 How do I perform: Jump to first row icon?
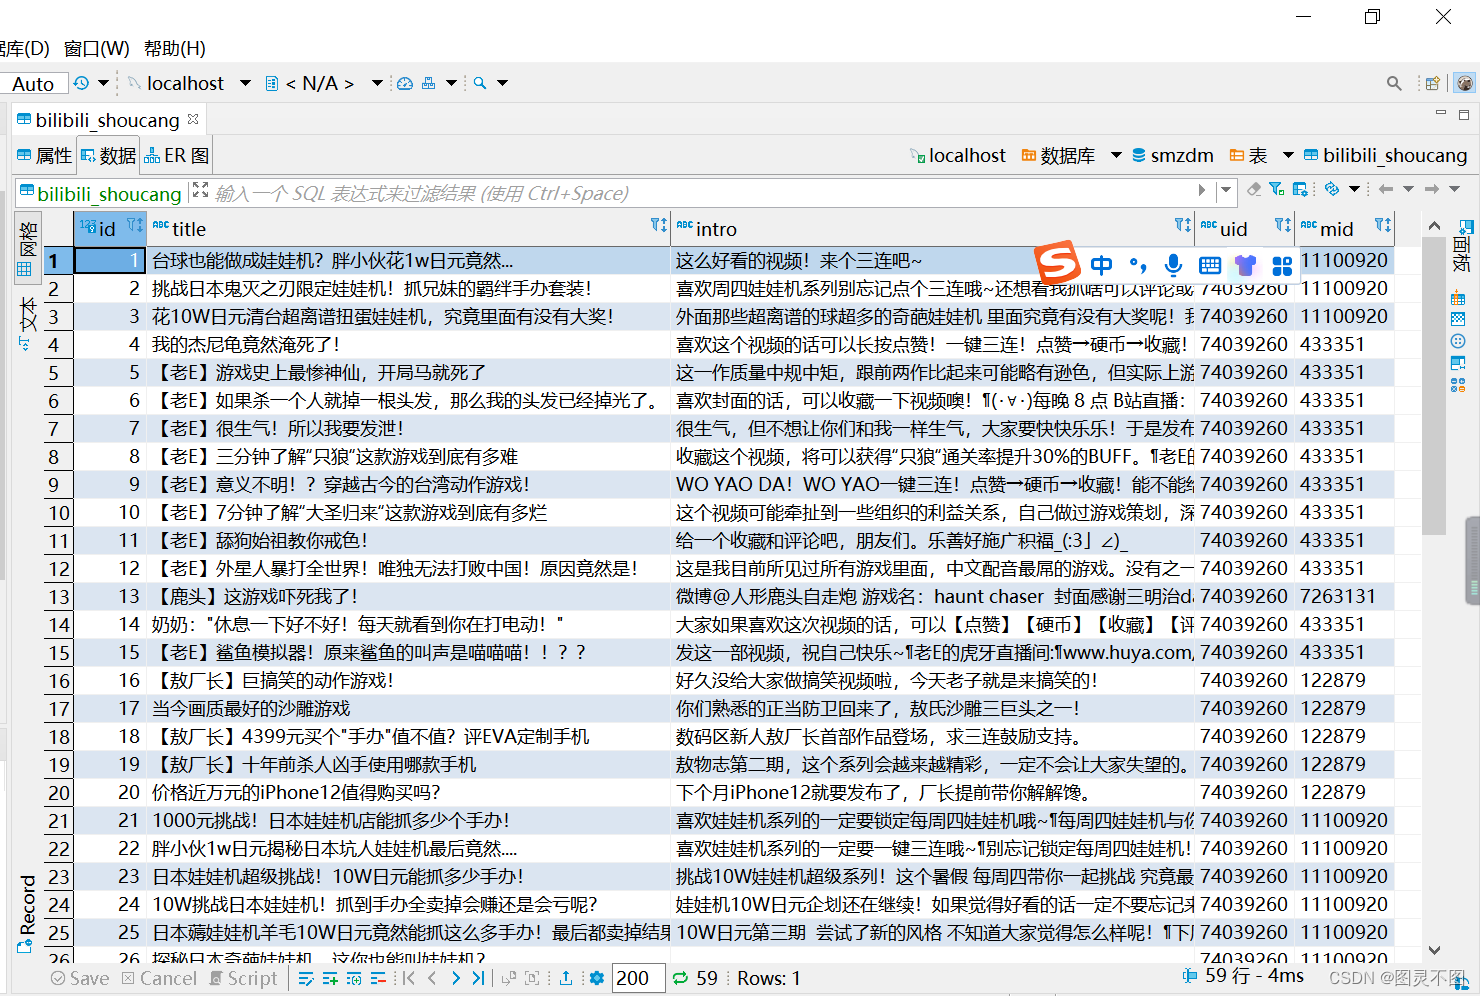pos(408,978)
